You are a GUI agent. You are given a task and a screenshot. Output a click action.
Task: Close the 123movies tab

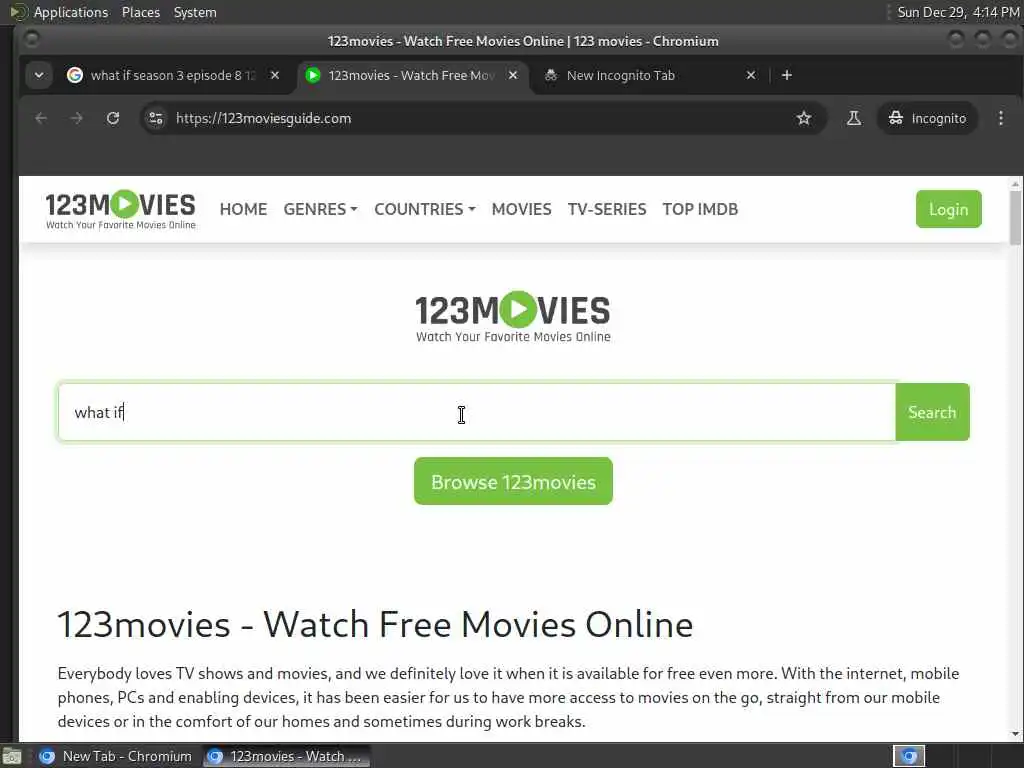tap(513, 75)
